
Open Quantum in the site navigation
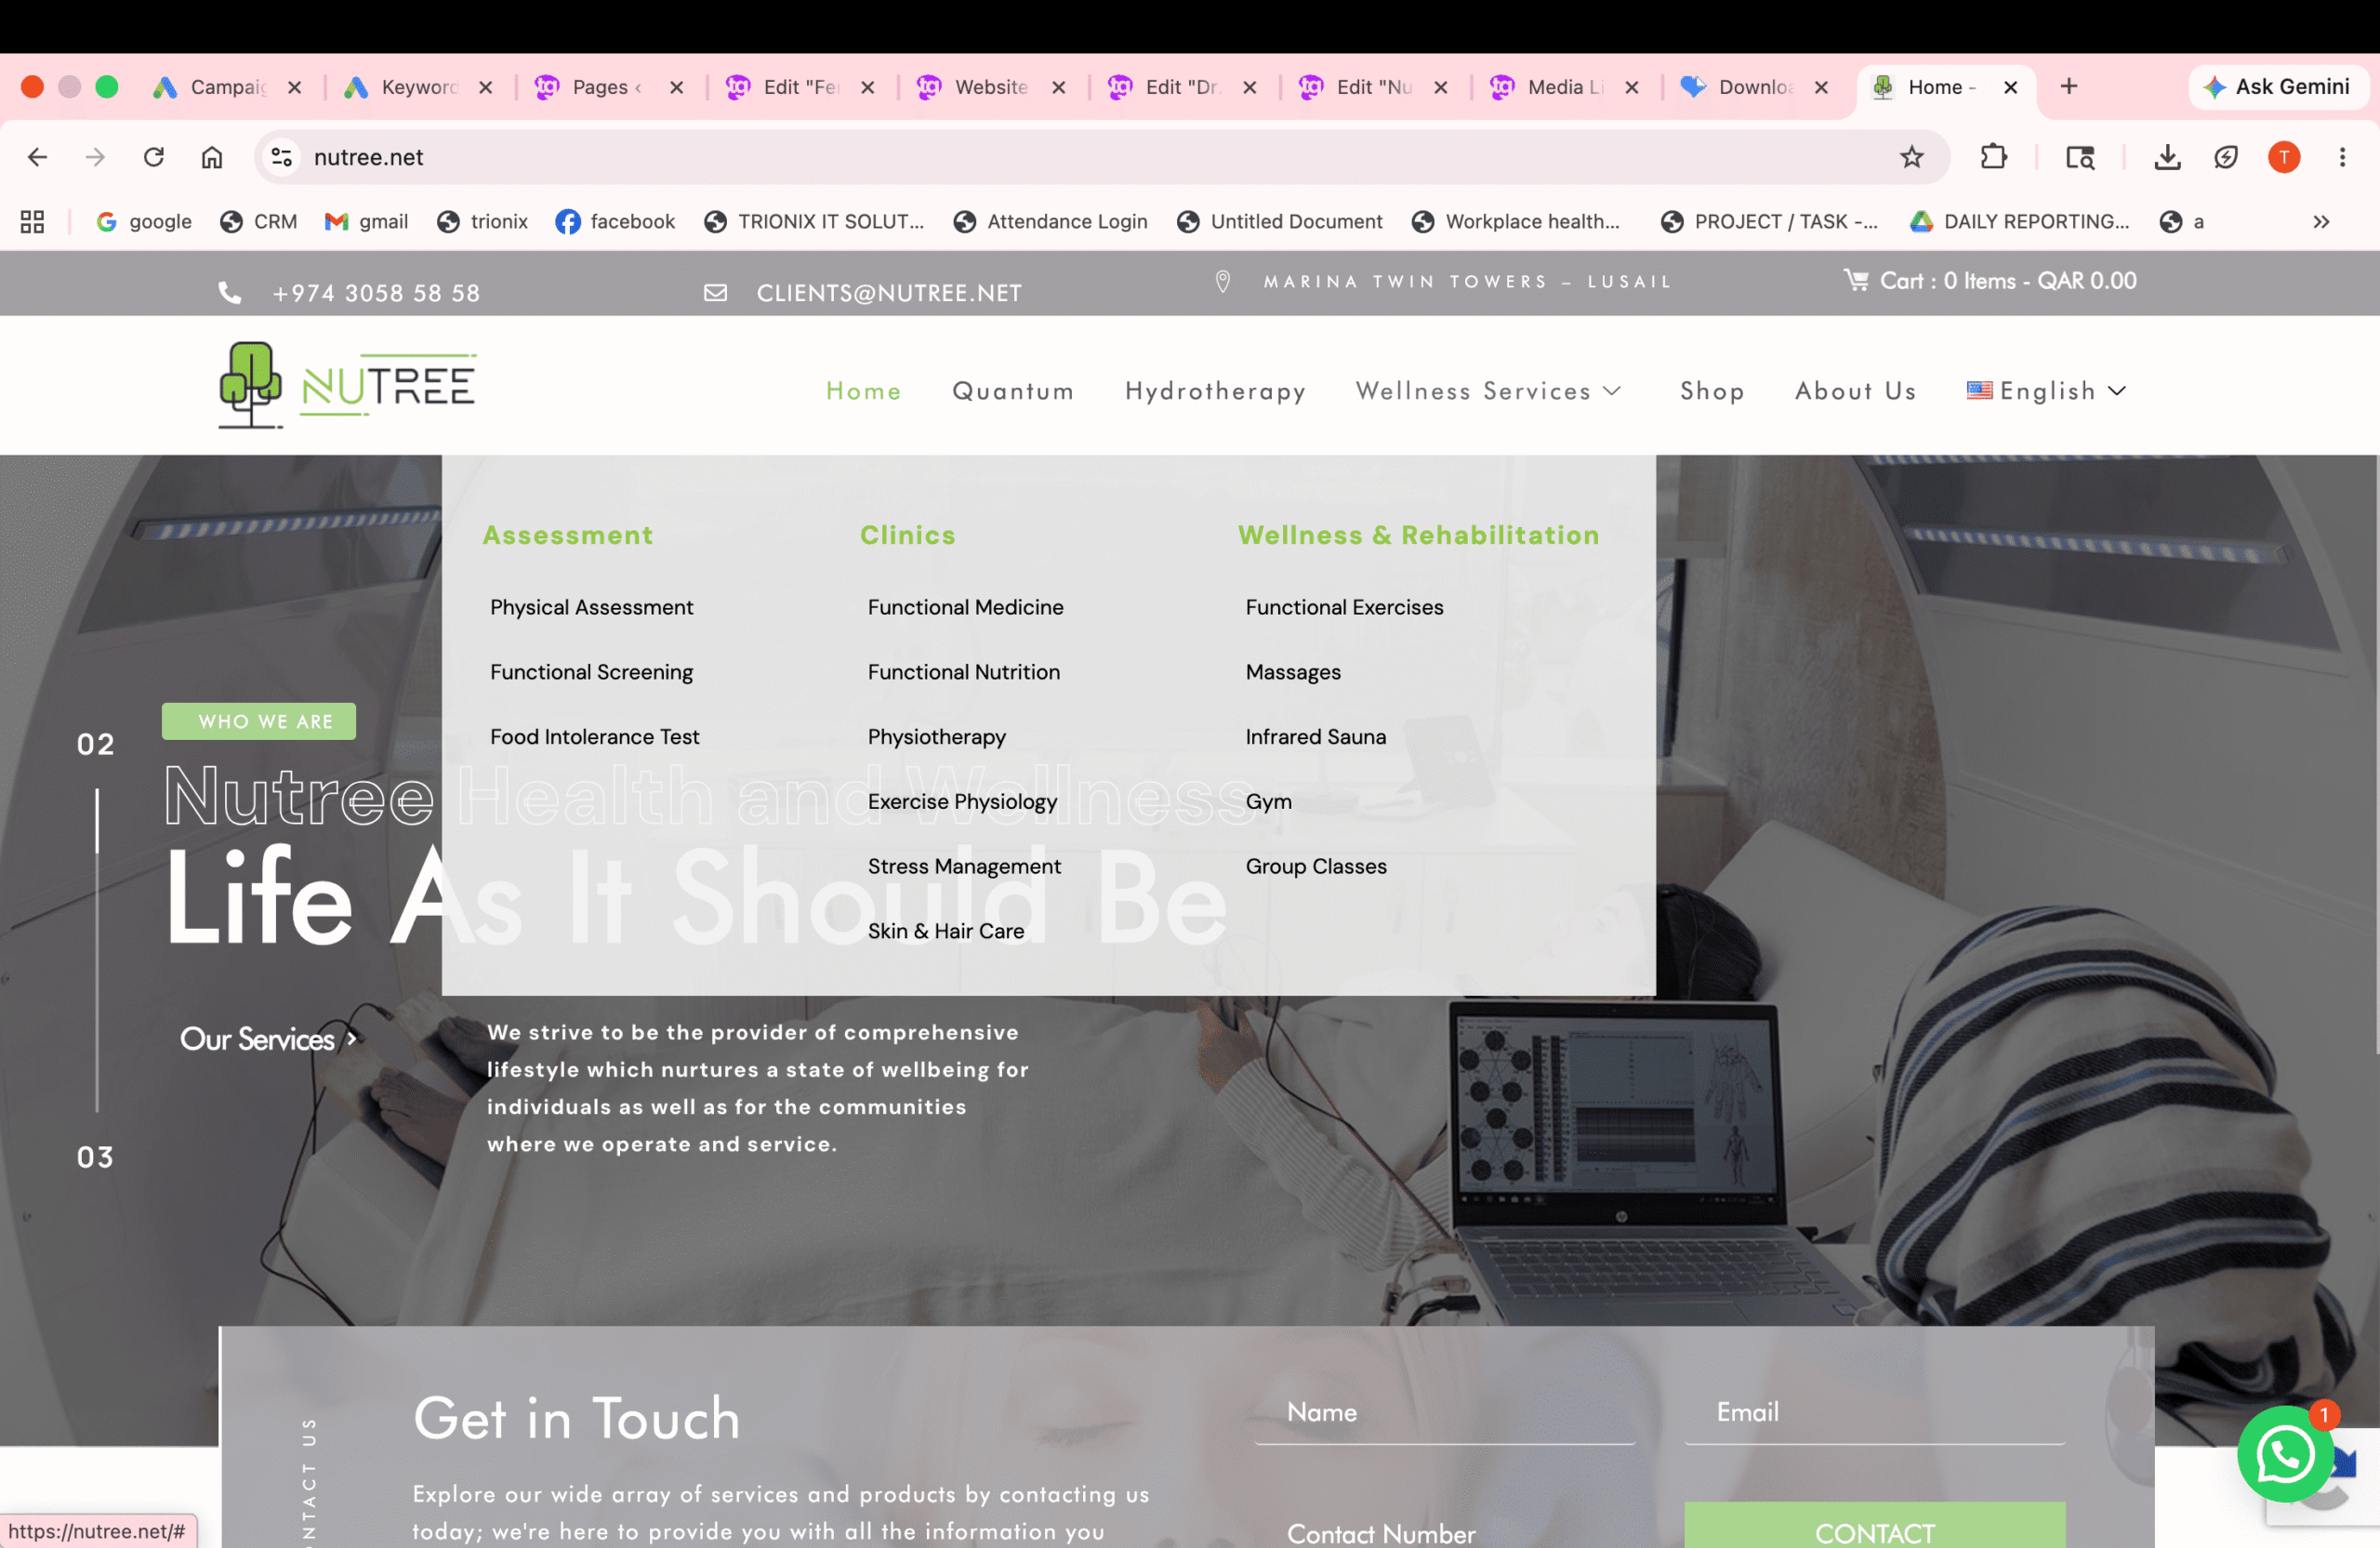tap(1013, 391)
